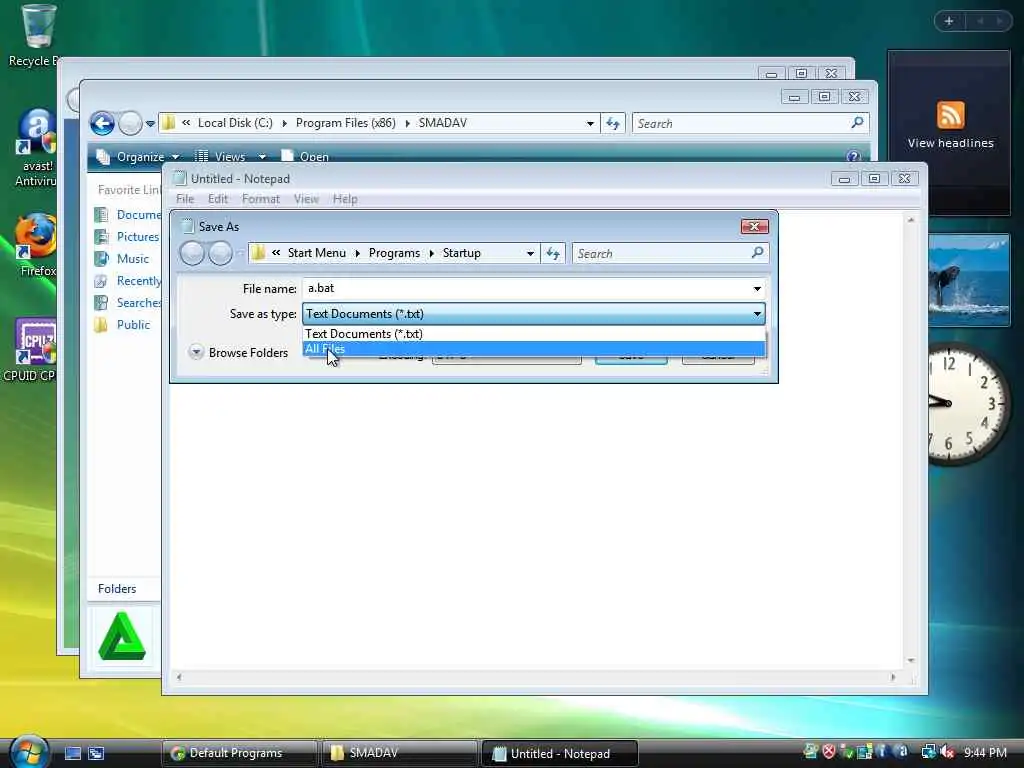Refresh the Save As folder location

click(553, 253)
